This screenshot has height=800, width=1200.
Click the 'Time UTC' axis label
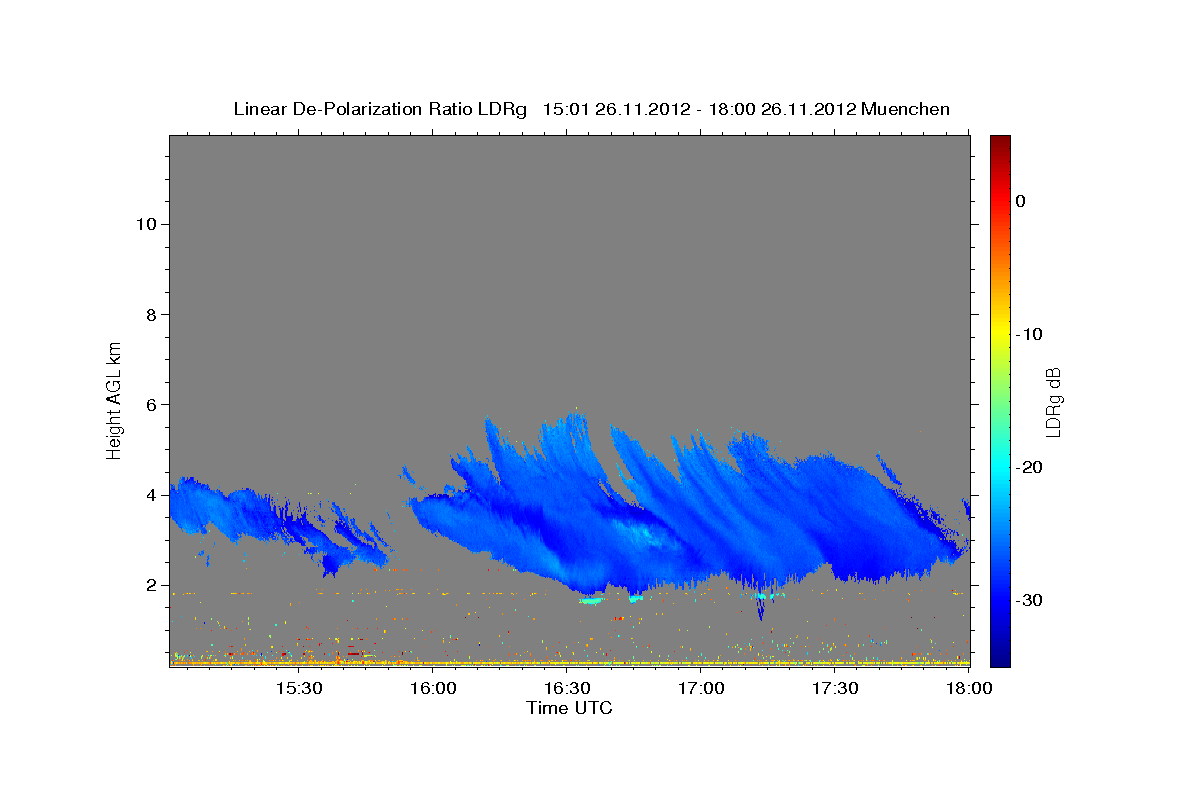(569, 708)
